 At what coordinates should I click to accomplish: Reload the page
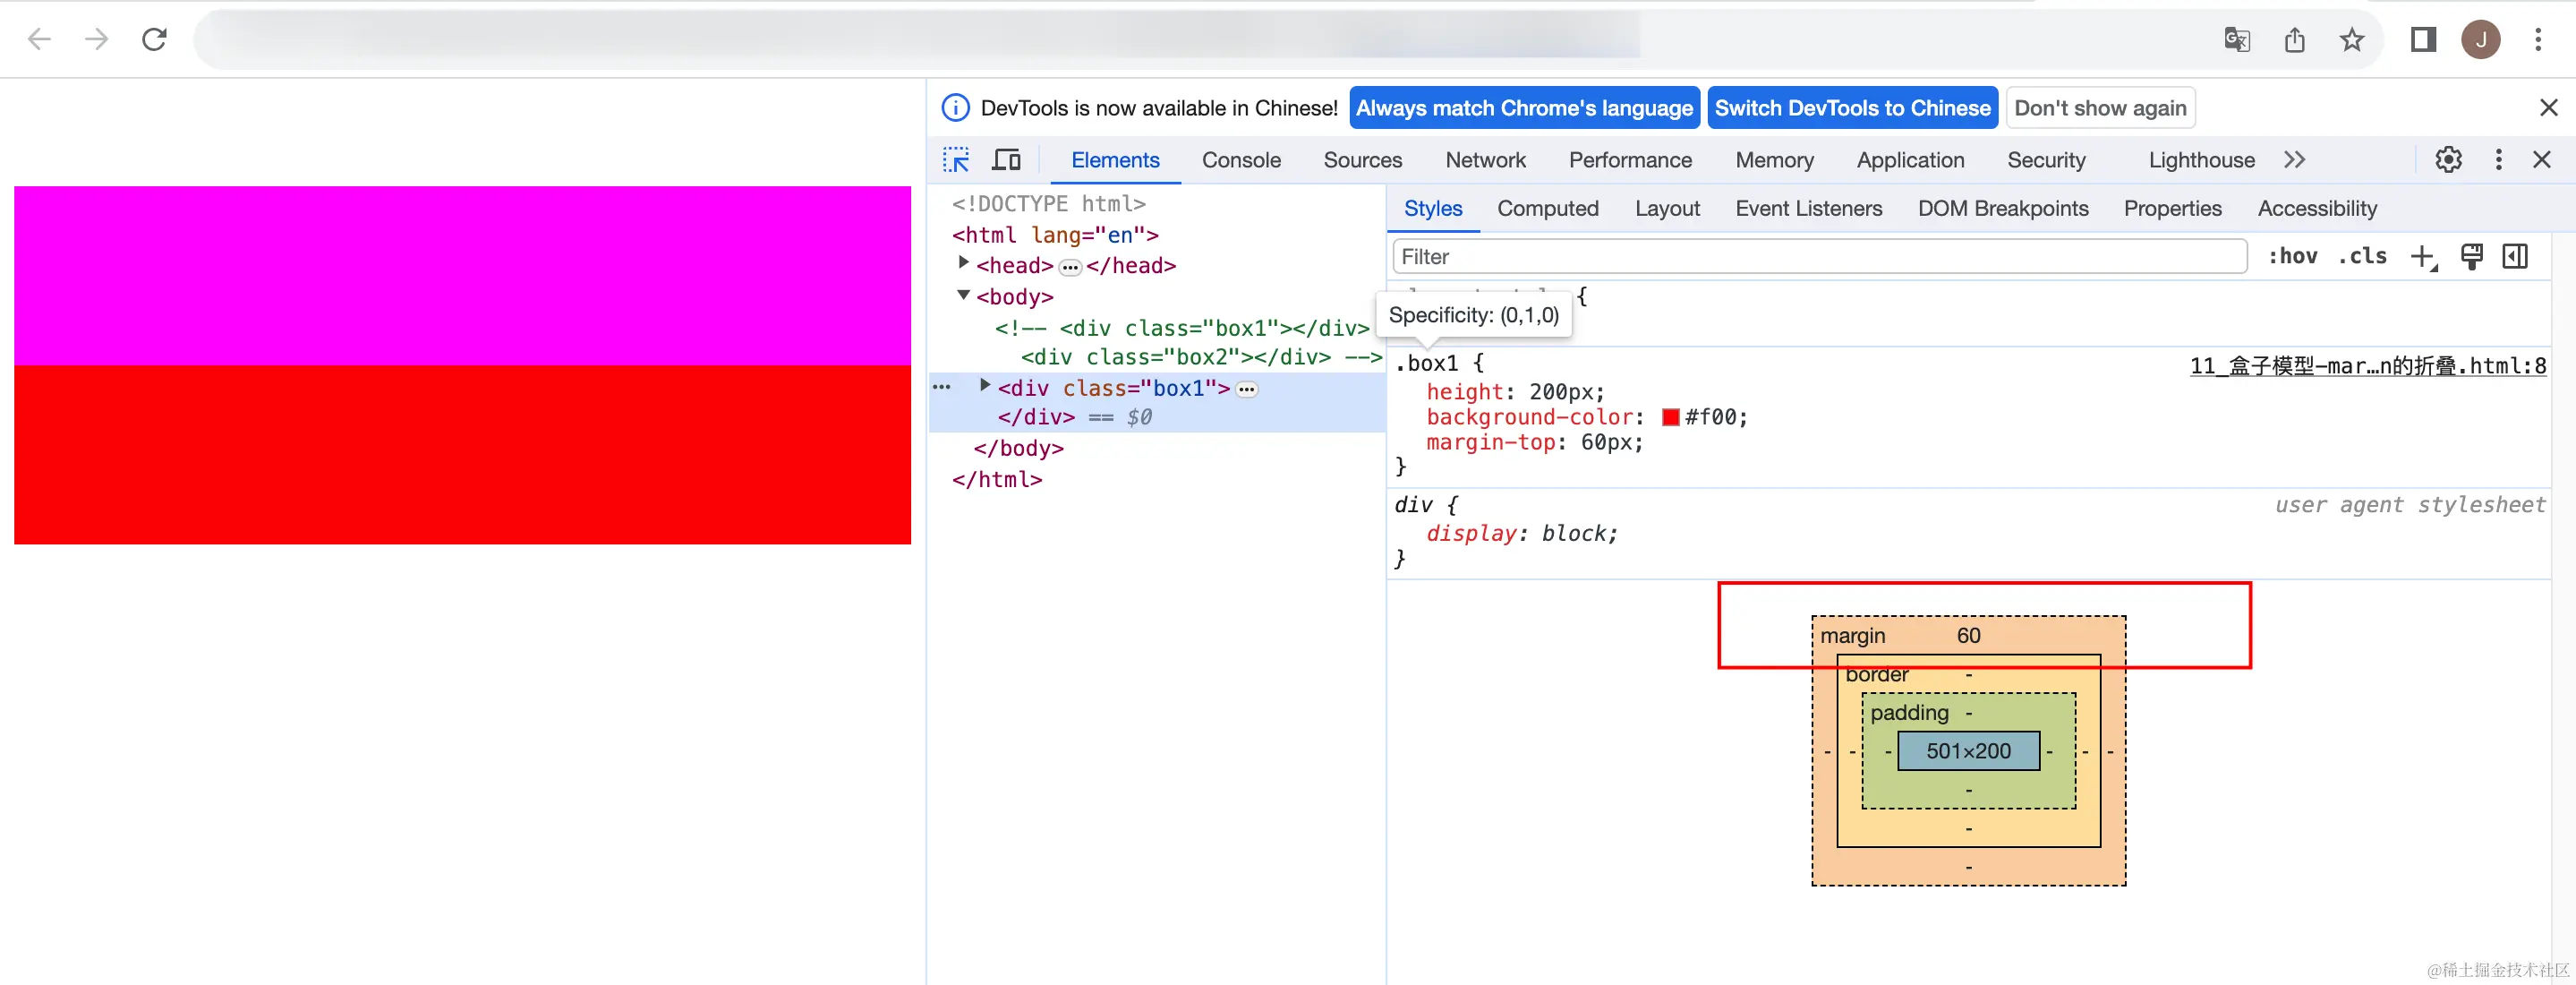pos(154,39)
